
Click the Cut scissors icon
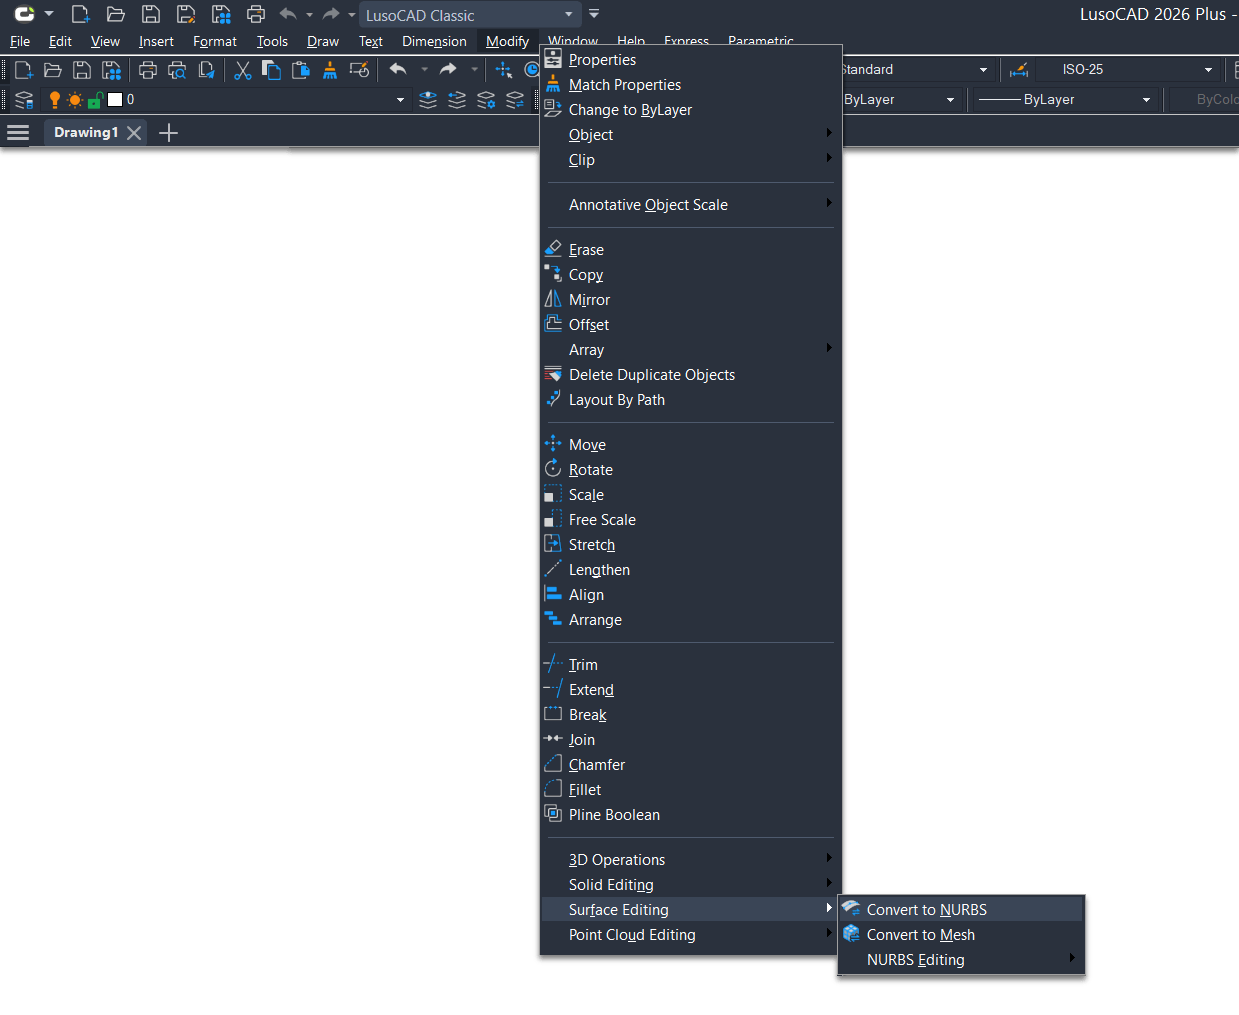[242, 70]
